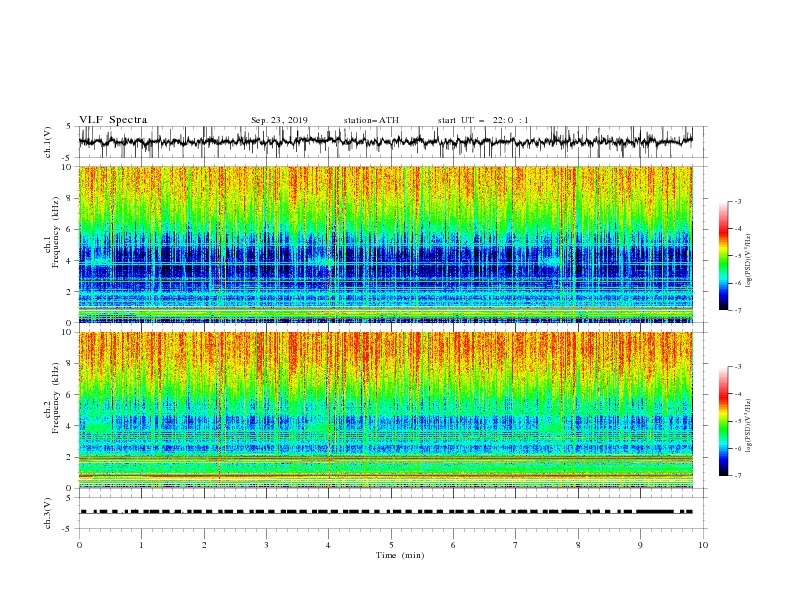Click the "ch.1(V)" vertical axis label
This screenshot has height=612, width=792.
pyautogui.click(x=48, y=142)
